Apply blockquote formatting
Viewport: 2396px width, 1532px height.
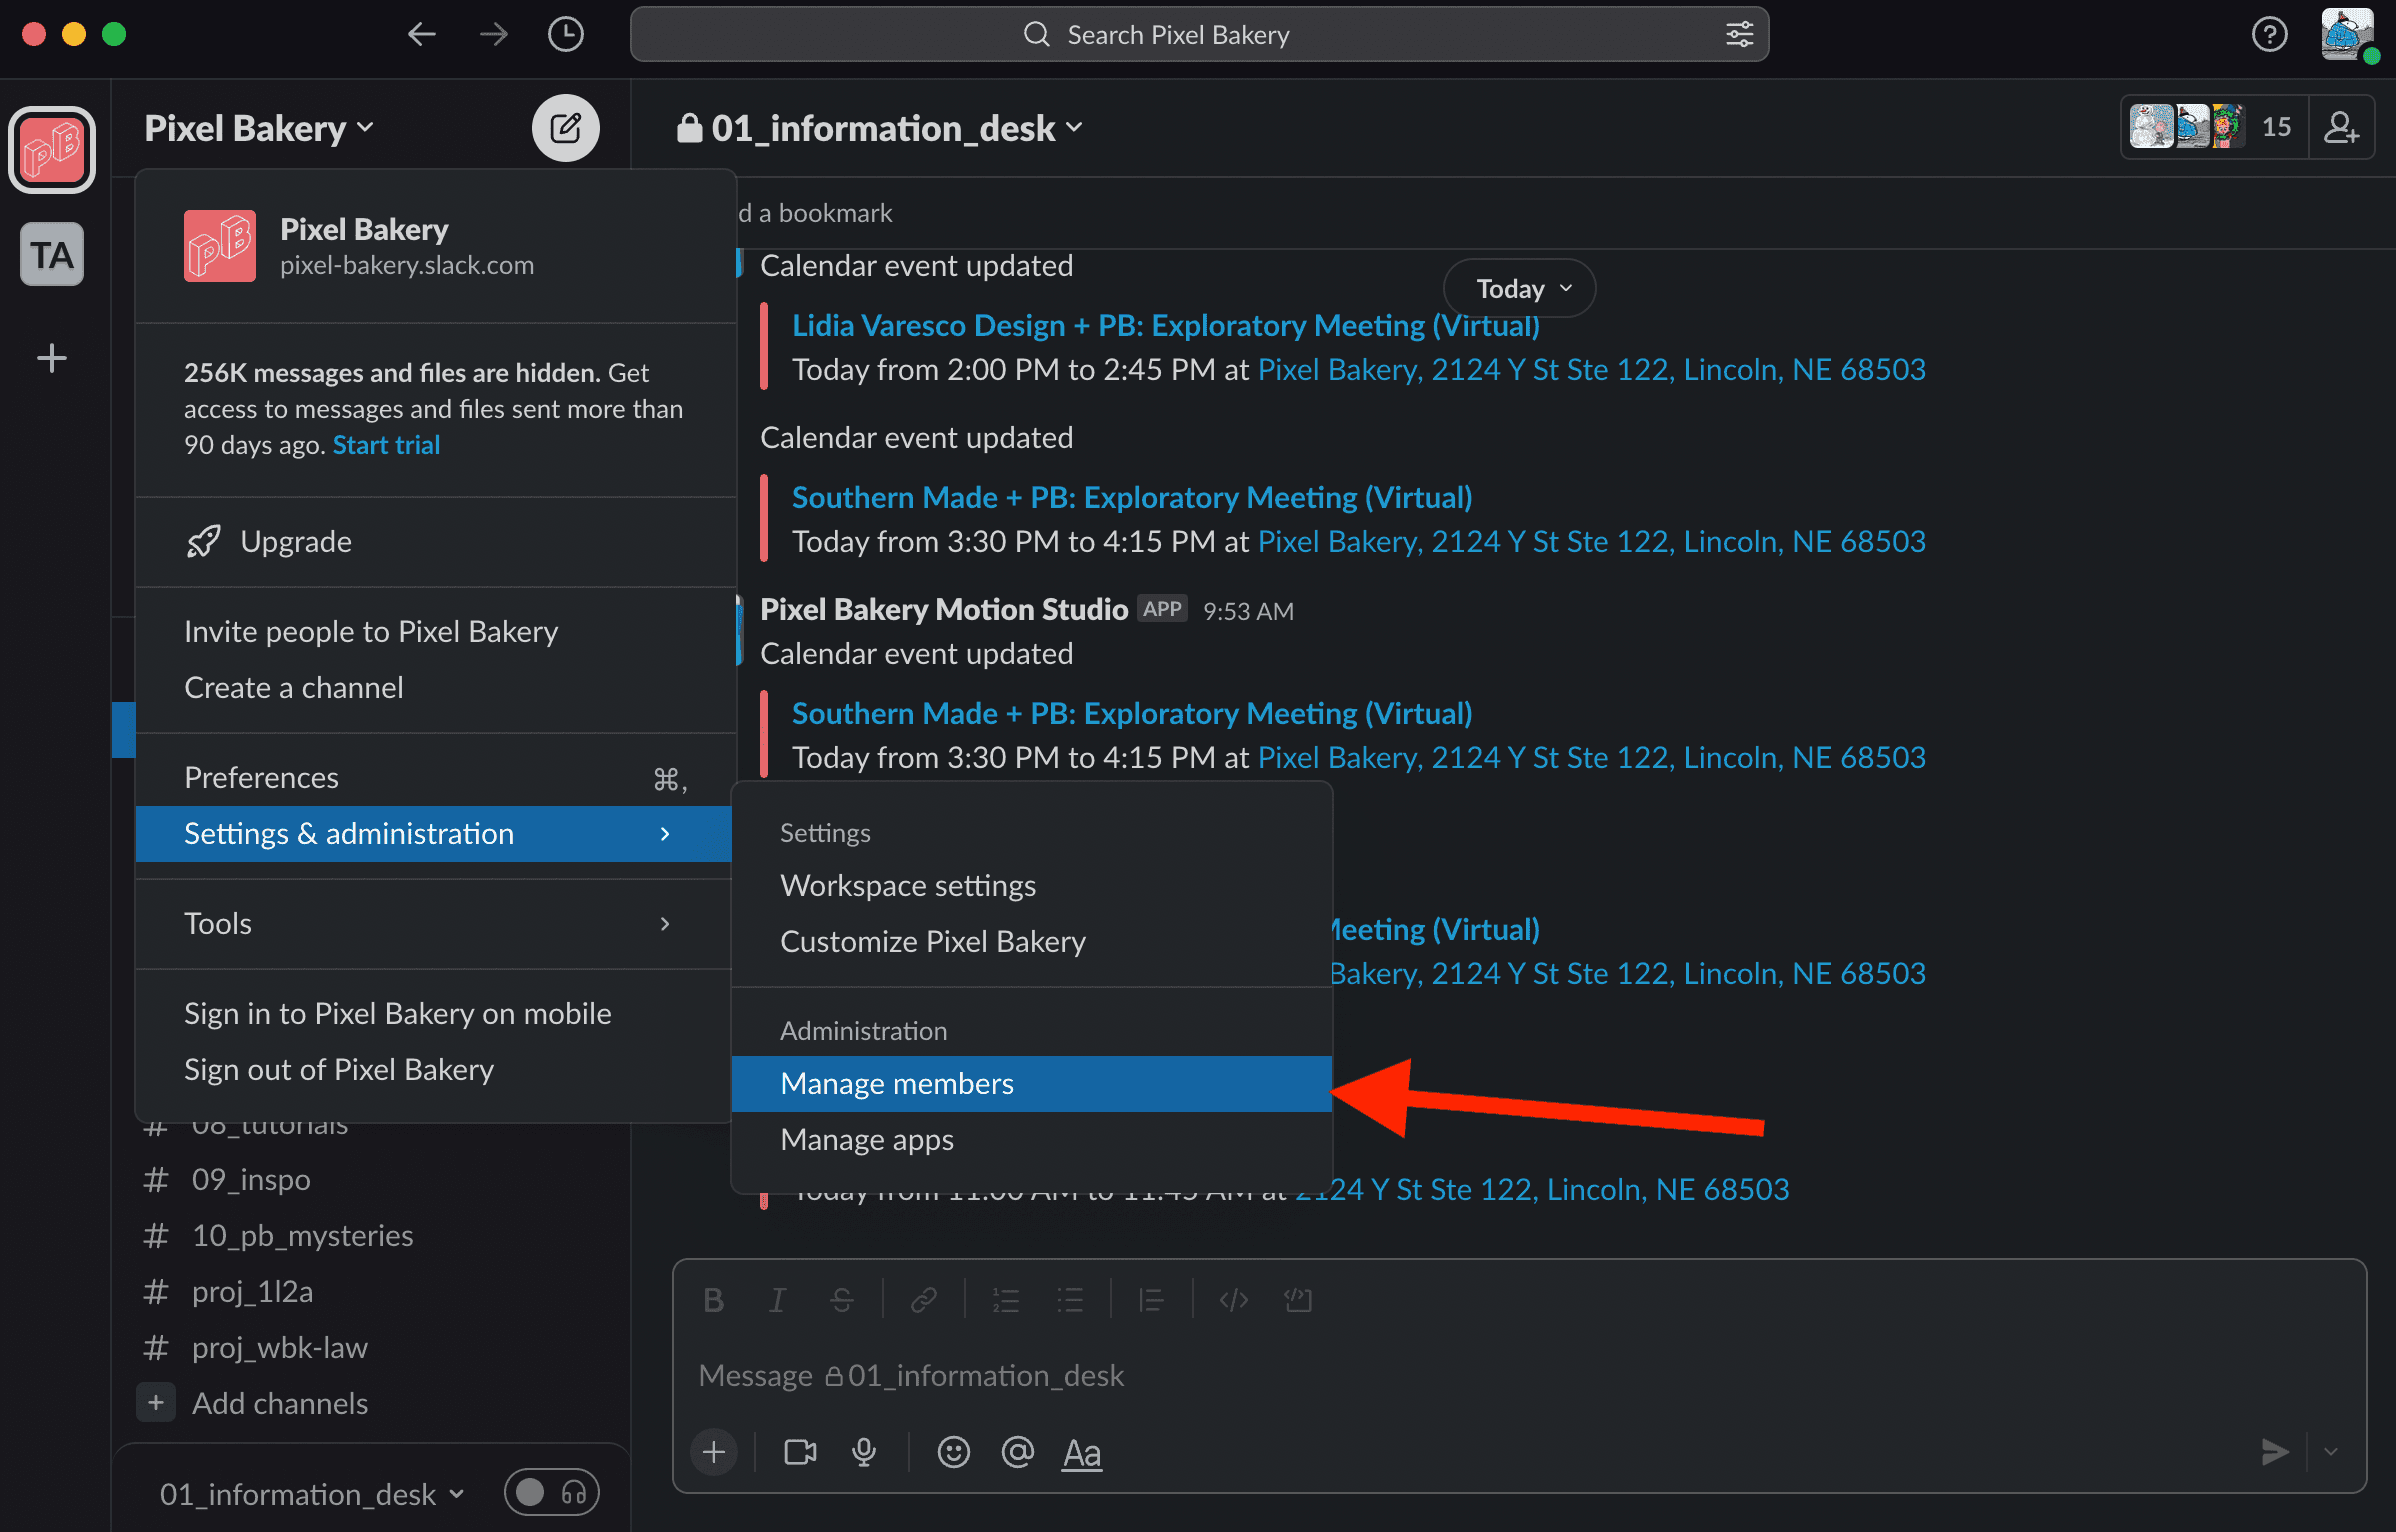1151,1299
